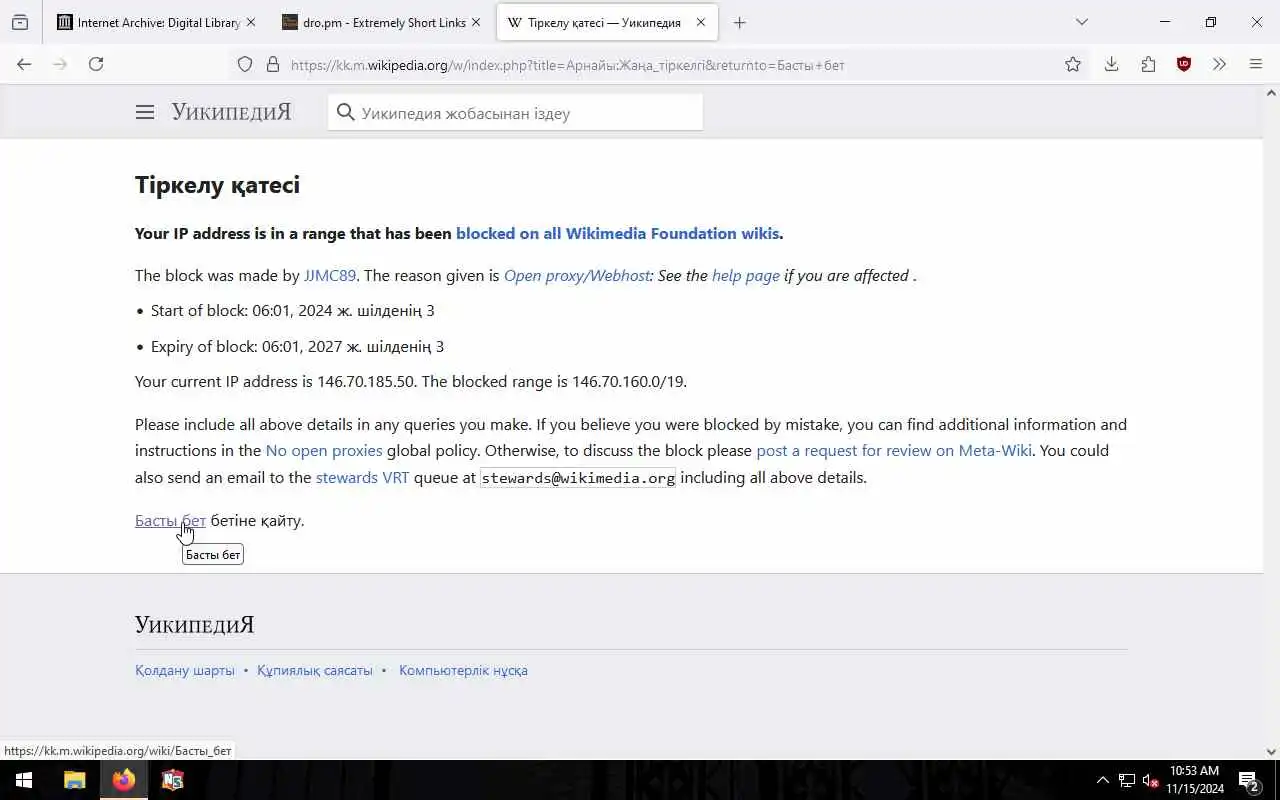Click the Start of block date line
The height and width of the screenshot is (800, 1280).
tap(292, 311)
